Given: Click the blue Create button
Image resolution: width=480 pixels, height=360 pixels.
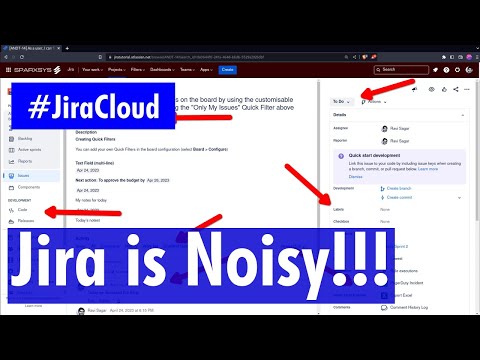Looking at the screenshot, I should point(228,70).
